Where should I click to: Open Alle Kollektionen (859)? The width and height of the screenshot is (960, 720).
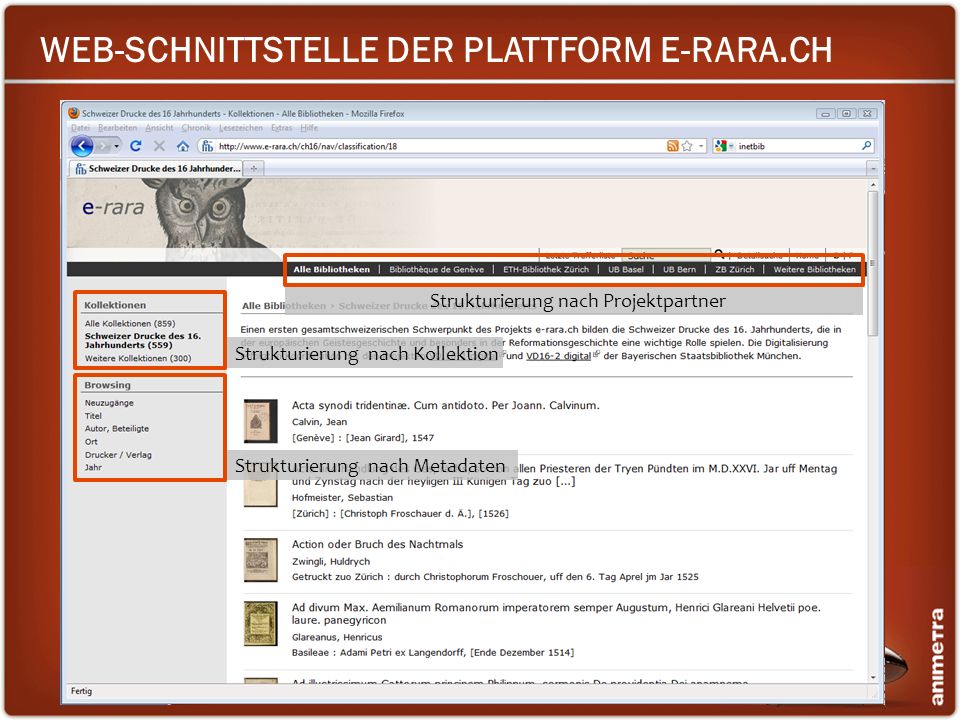(130, 323)
